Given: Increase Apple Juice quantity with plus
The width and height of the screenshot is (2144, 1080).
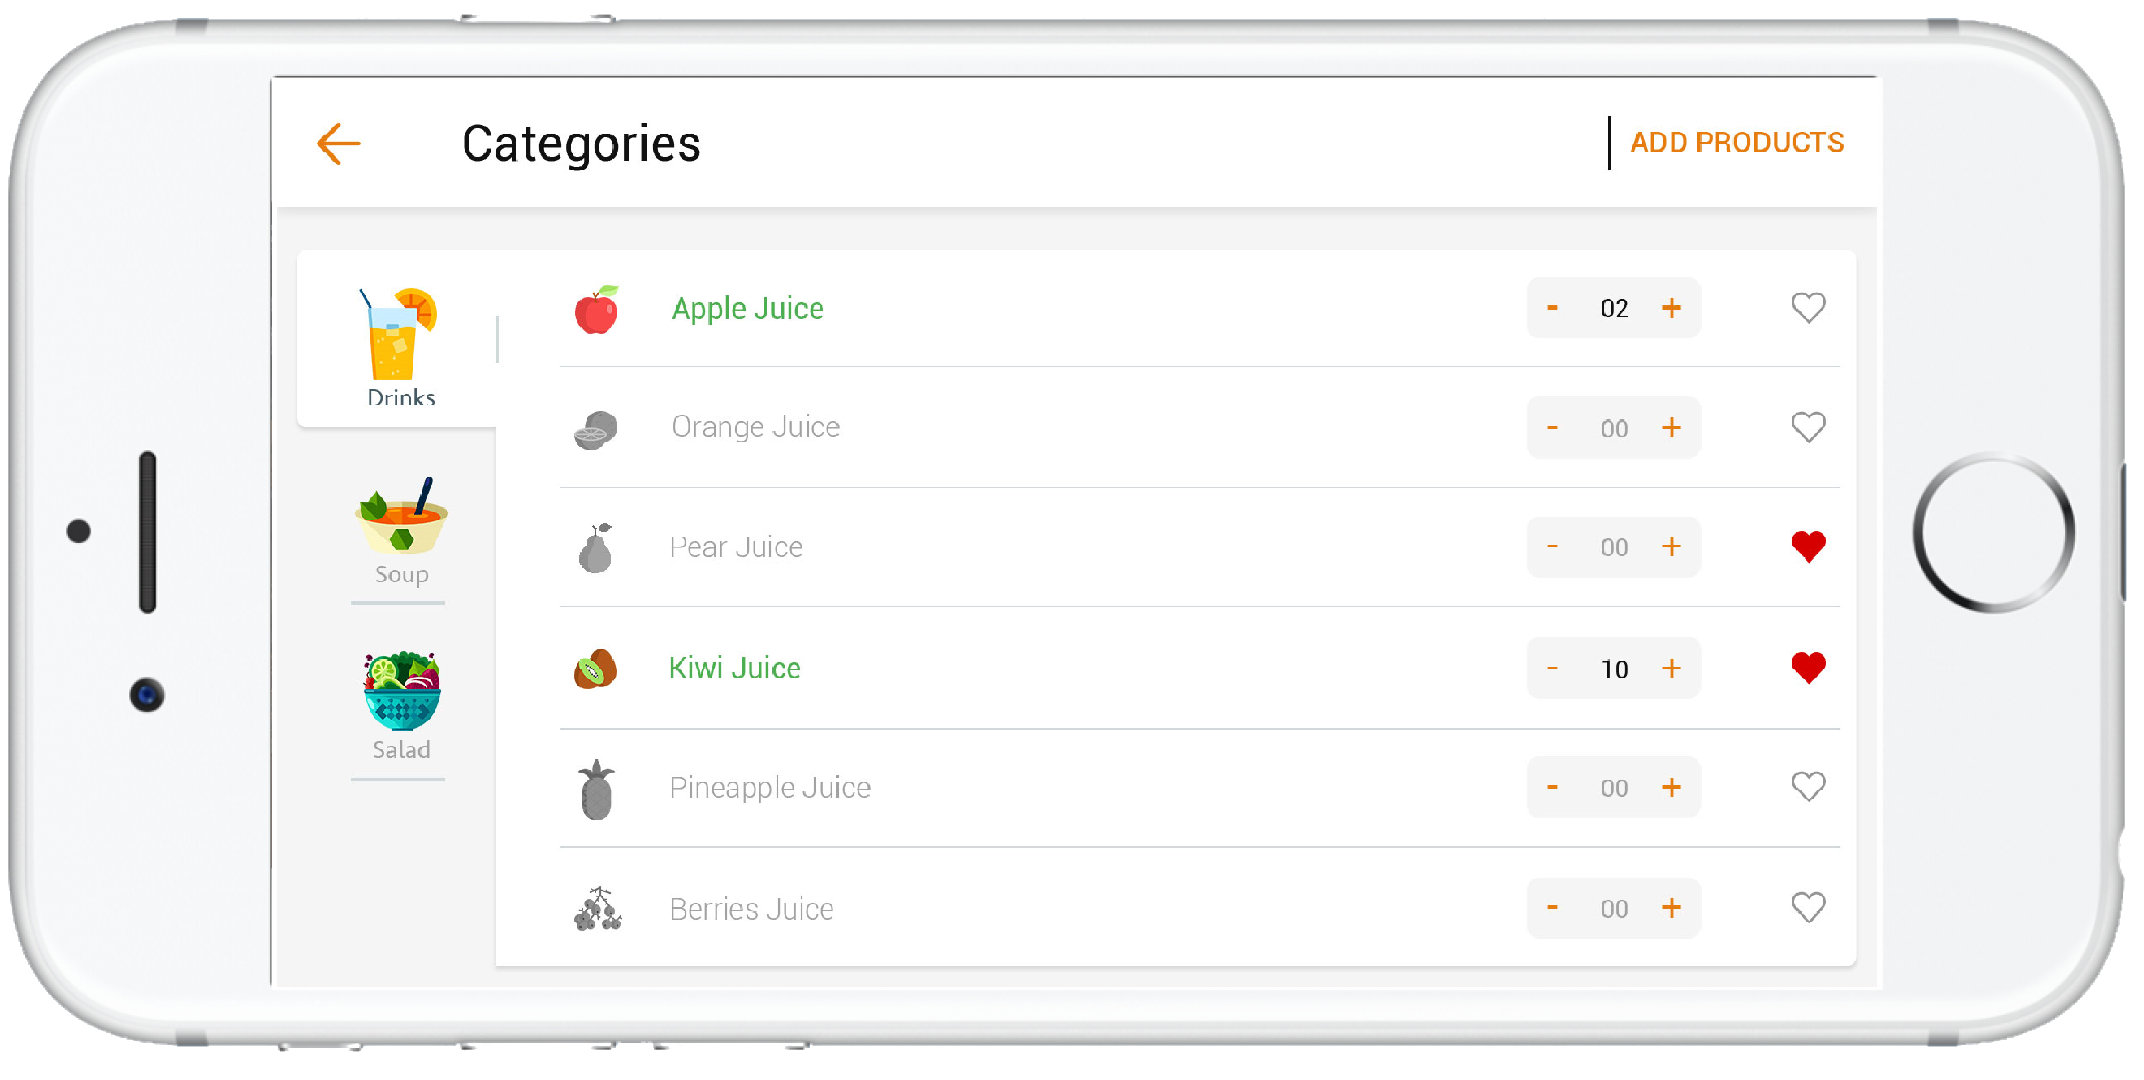Looking at the screenshot, I should click(1671, 308).
